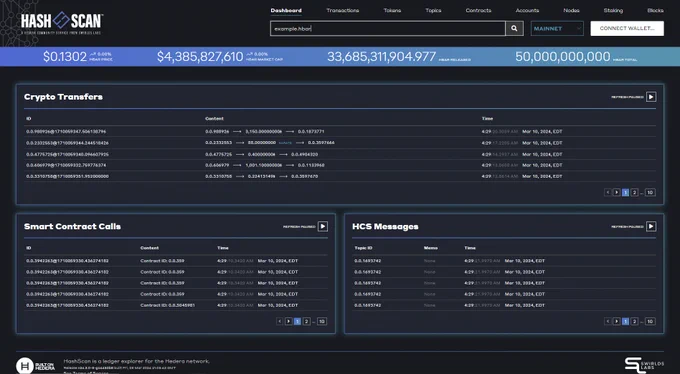
Task: Go to previous page in Crypto Transfers
Action: pos(608,193)
